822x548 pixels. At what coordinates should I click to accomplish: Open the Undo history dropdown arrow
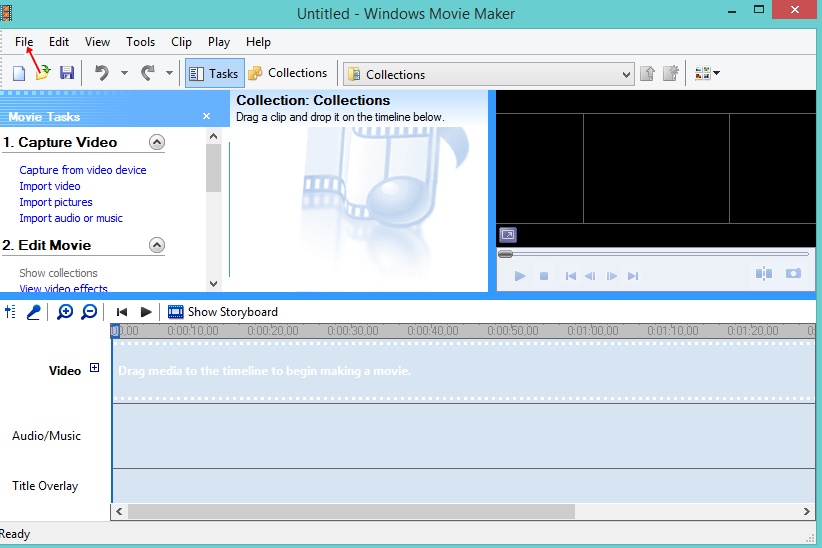pos(124,73)
